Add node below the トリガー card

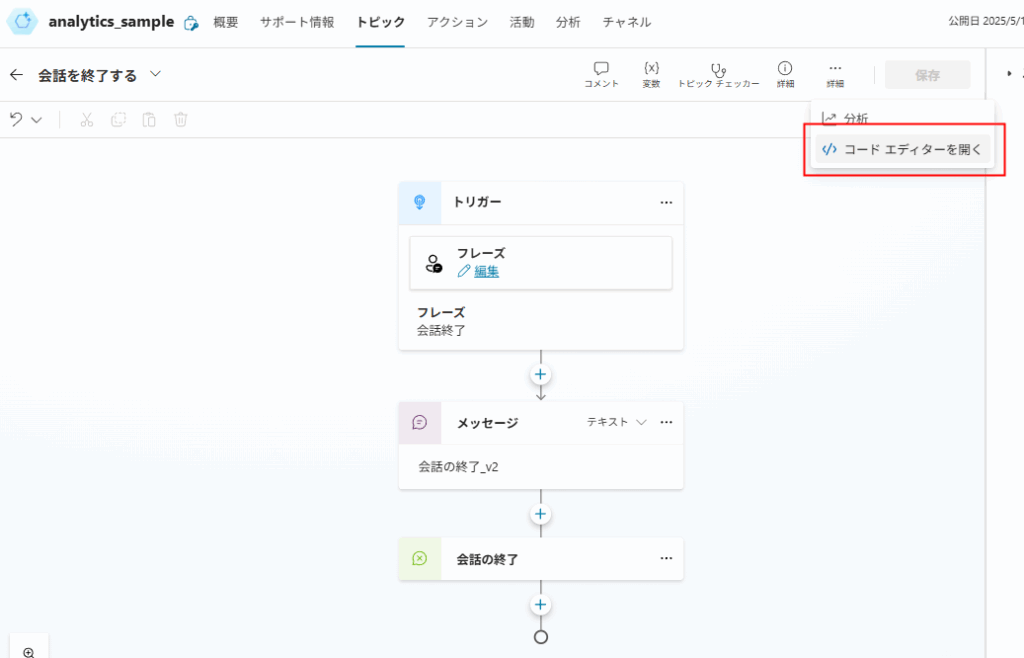(x=540, y=375)
